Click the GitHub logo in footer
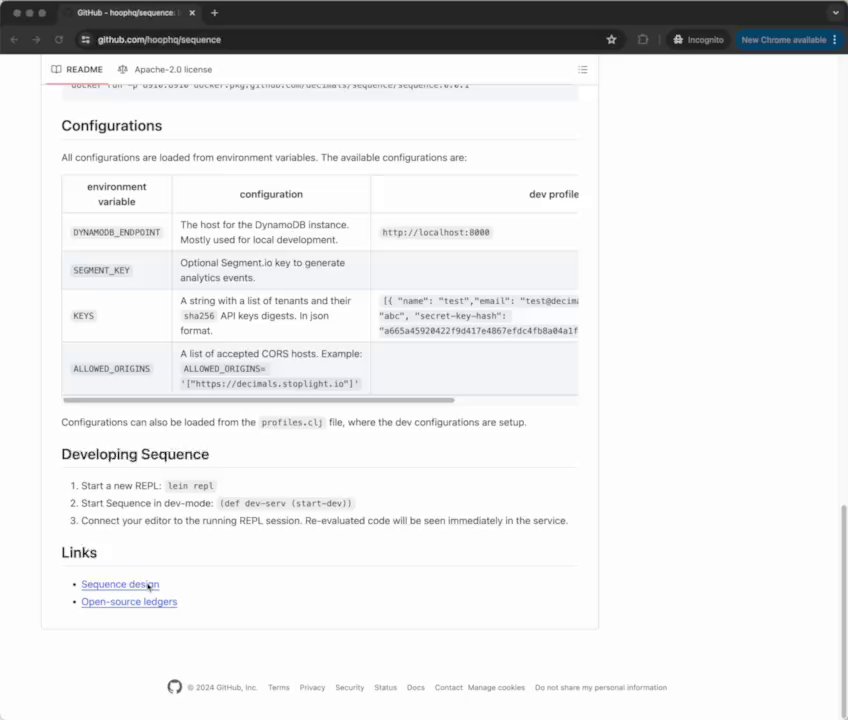 click(175, 687)
